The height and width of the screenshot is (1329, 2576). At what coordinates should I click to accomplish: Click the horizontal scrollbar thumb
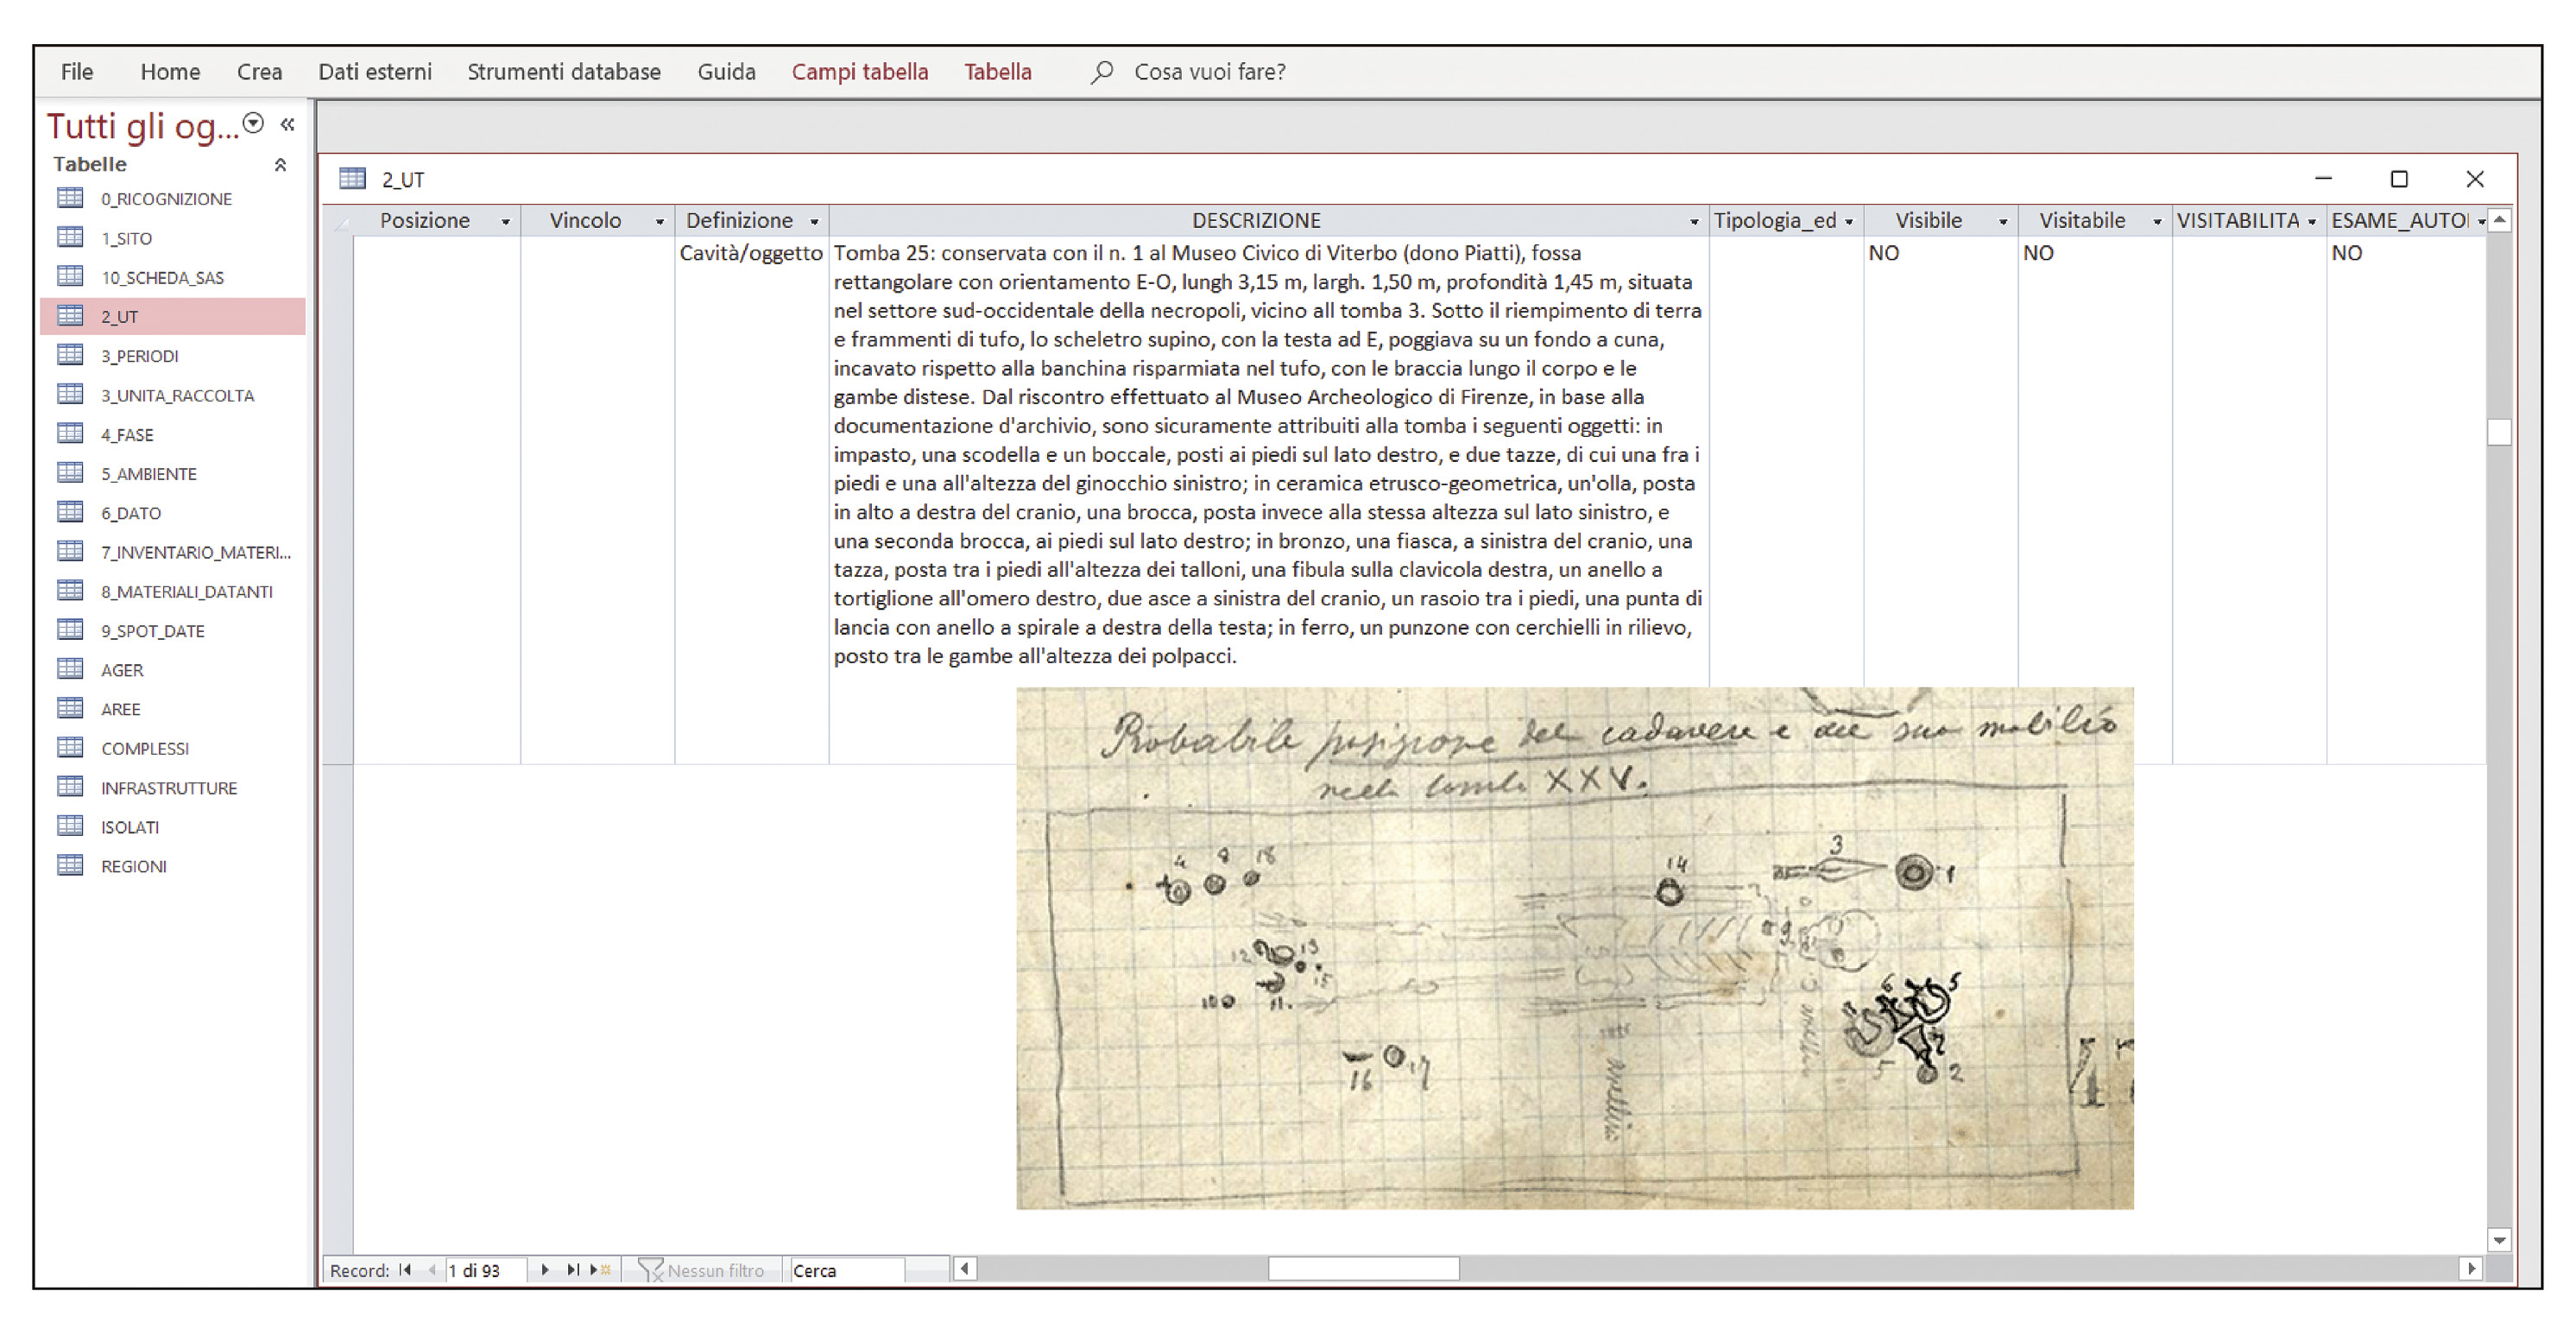point(1362,1269)
